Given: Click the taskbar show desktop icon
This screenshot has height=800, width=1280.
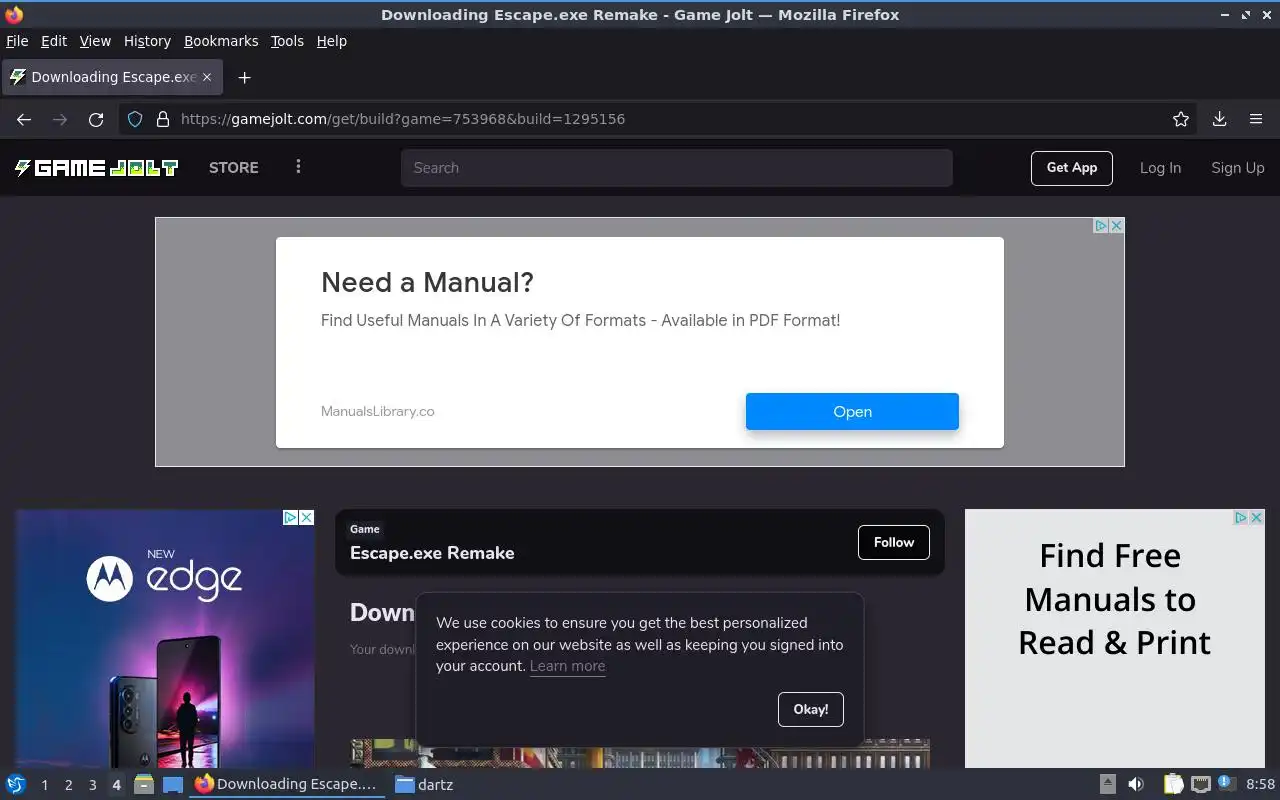Looking at the screenshot, I should [x=172, y=784].
